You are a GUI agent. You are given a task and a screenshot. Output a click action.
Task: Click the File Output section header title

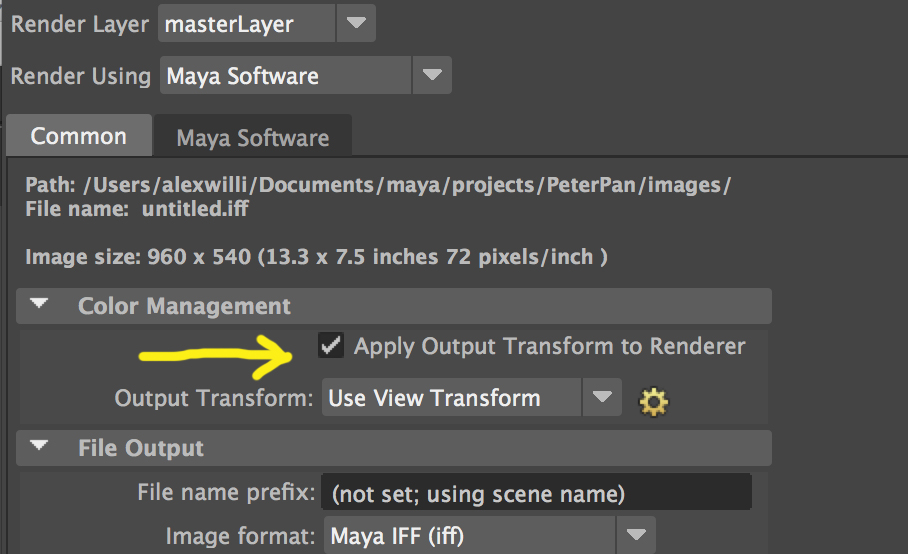141,448
